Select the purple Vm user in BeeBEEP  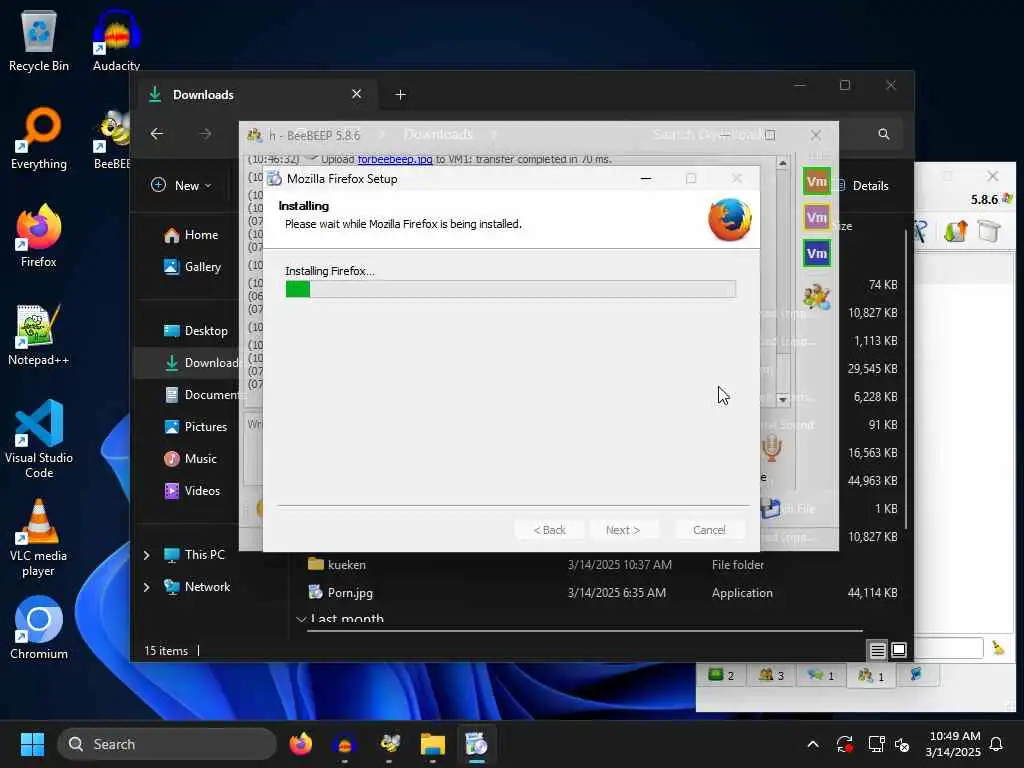click(816, 217)
